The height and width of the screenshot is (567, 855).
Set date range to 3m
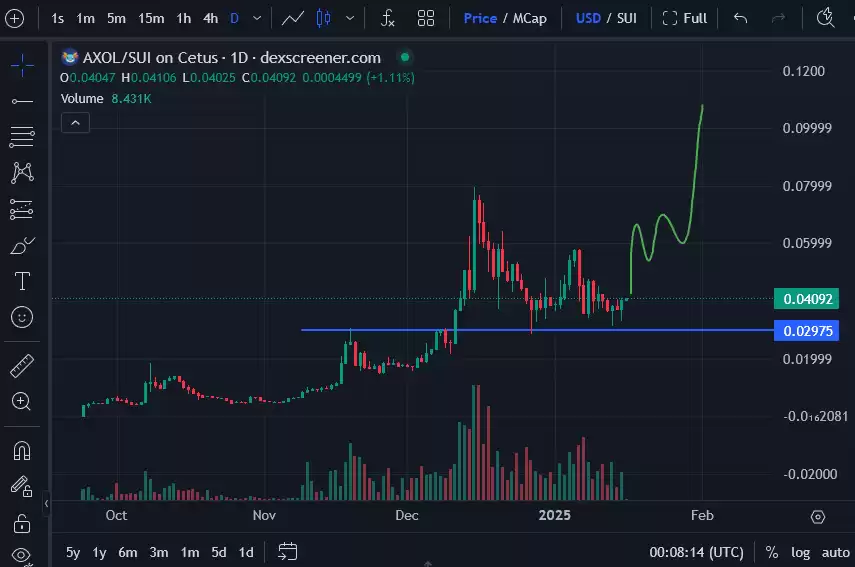point(159,552)
